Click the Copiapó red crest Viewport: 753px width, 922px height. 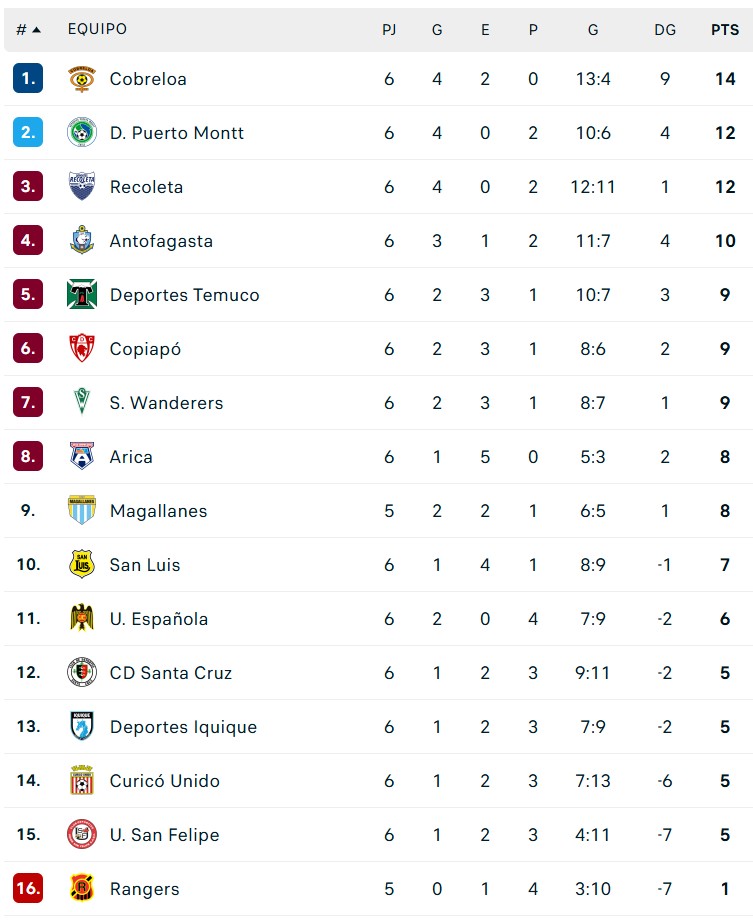80,348
